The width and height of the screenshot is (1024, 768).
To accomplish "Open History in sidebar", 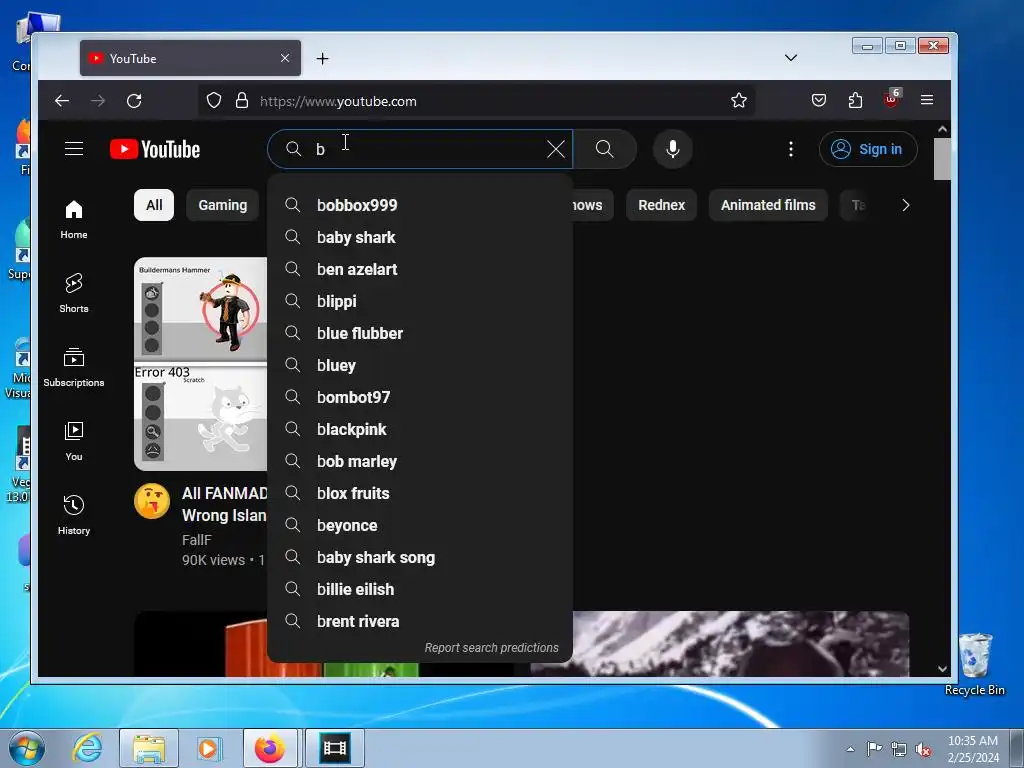I will 74,515.
